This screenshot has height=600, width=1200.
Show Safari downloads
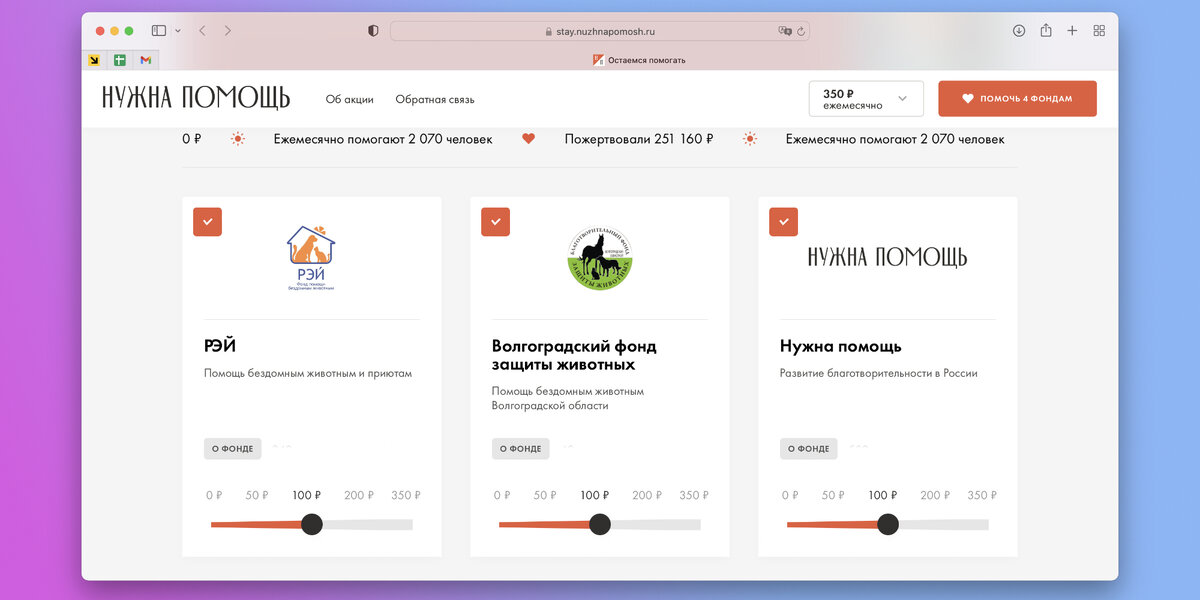1019,31
